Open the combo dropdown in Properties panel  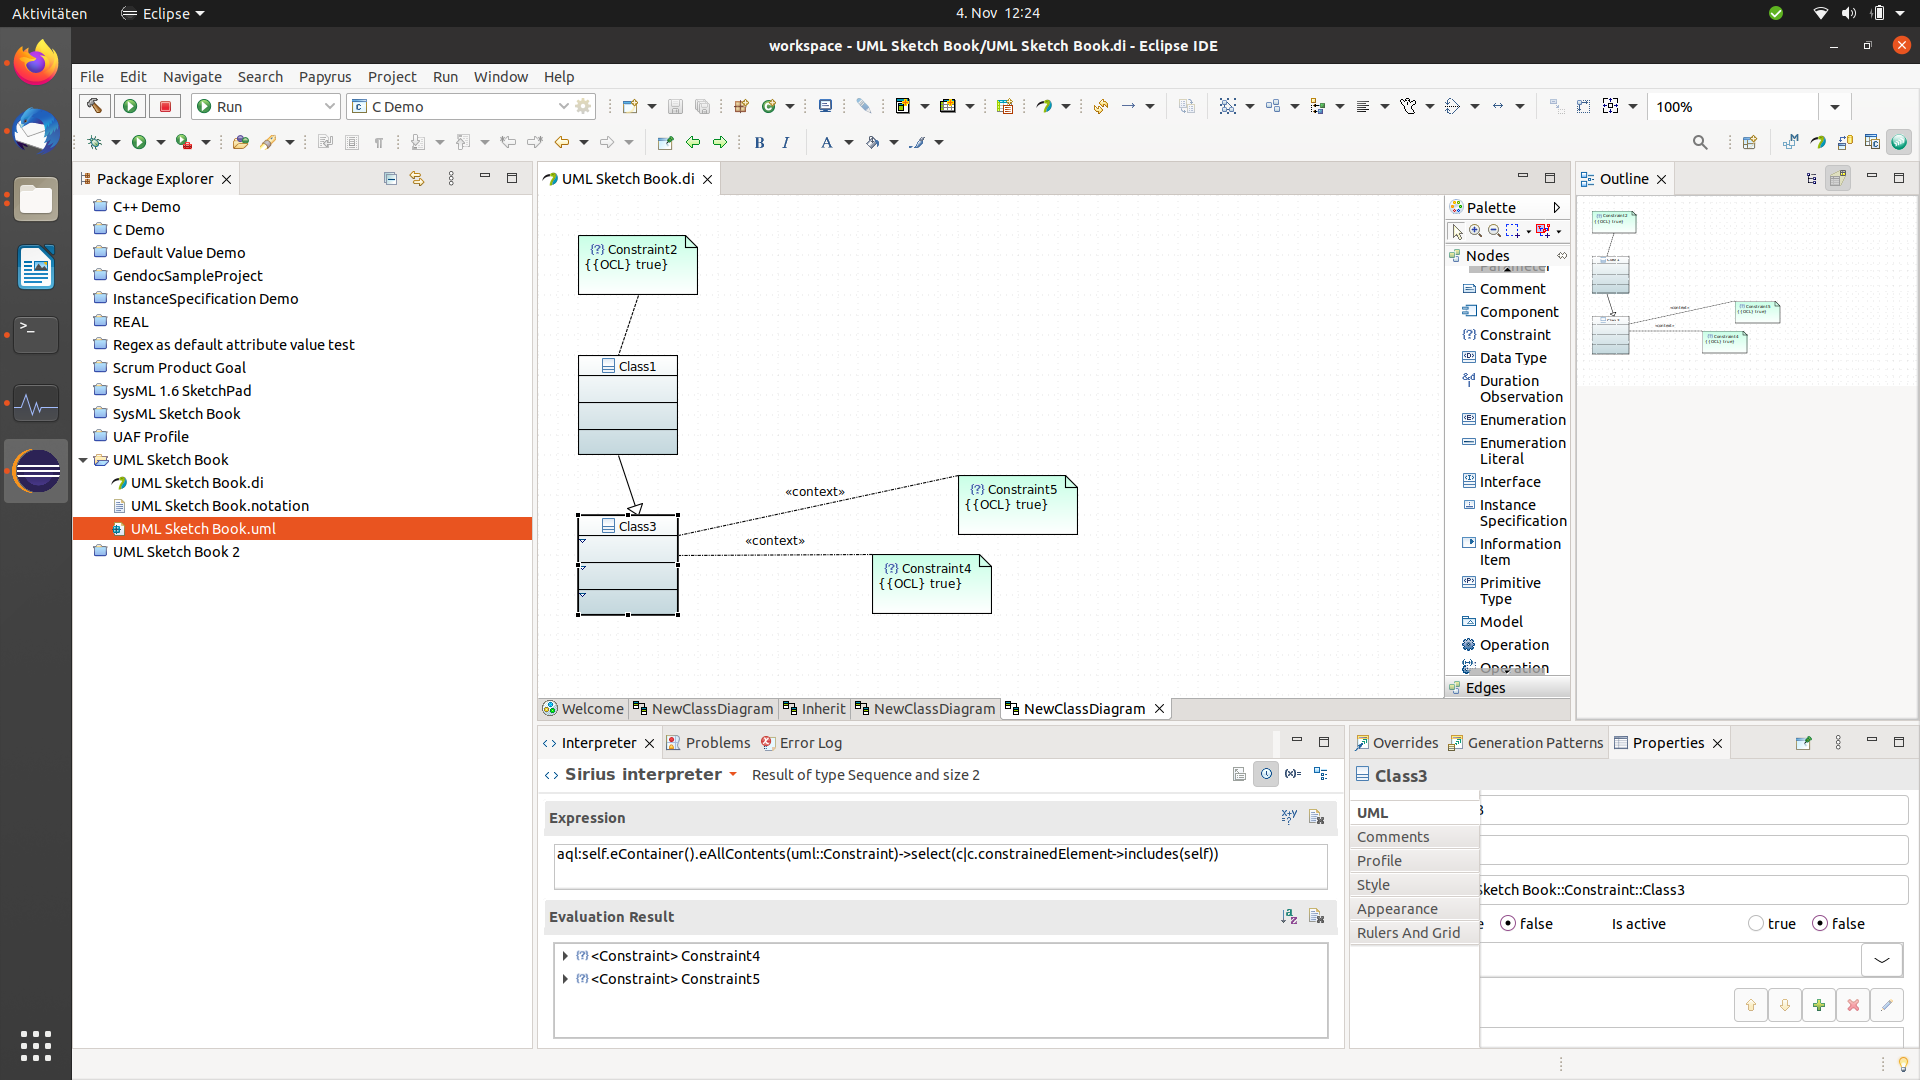(1882, 960)
